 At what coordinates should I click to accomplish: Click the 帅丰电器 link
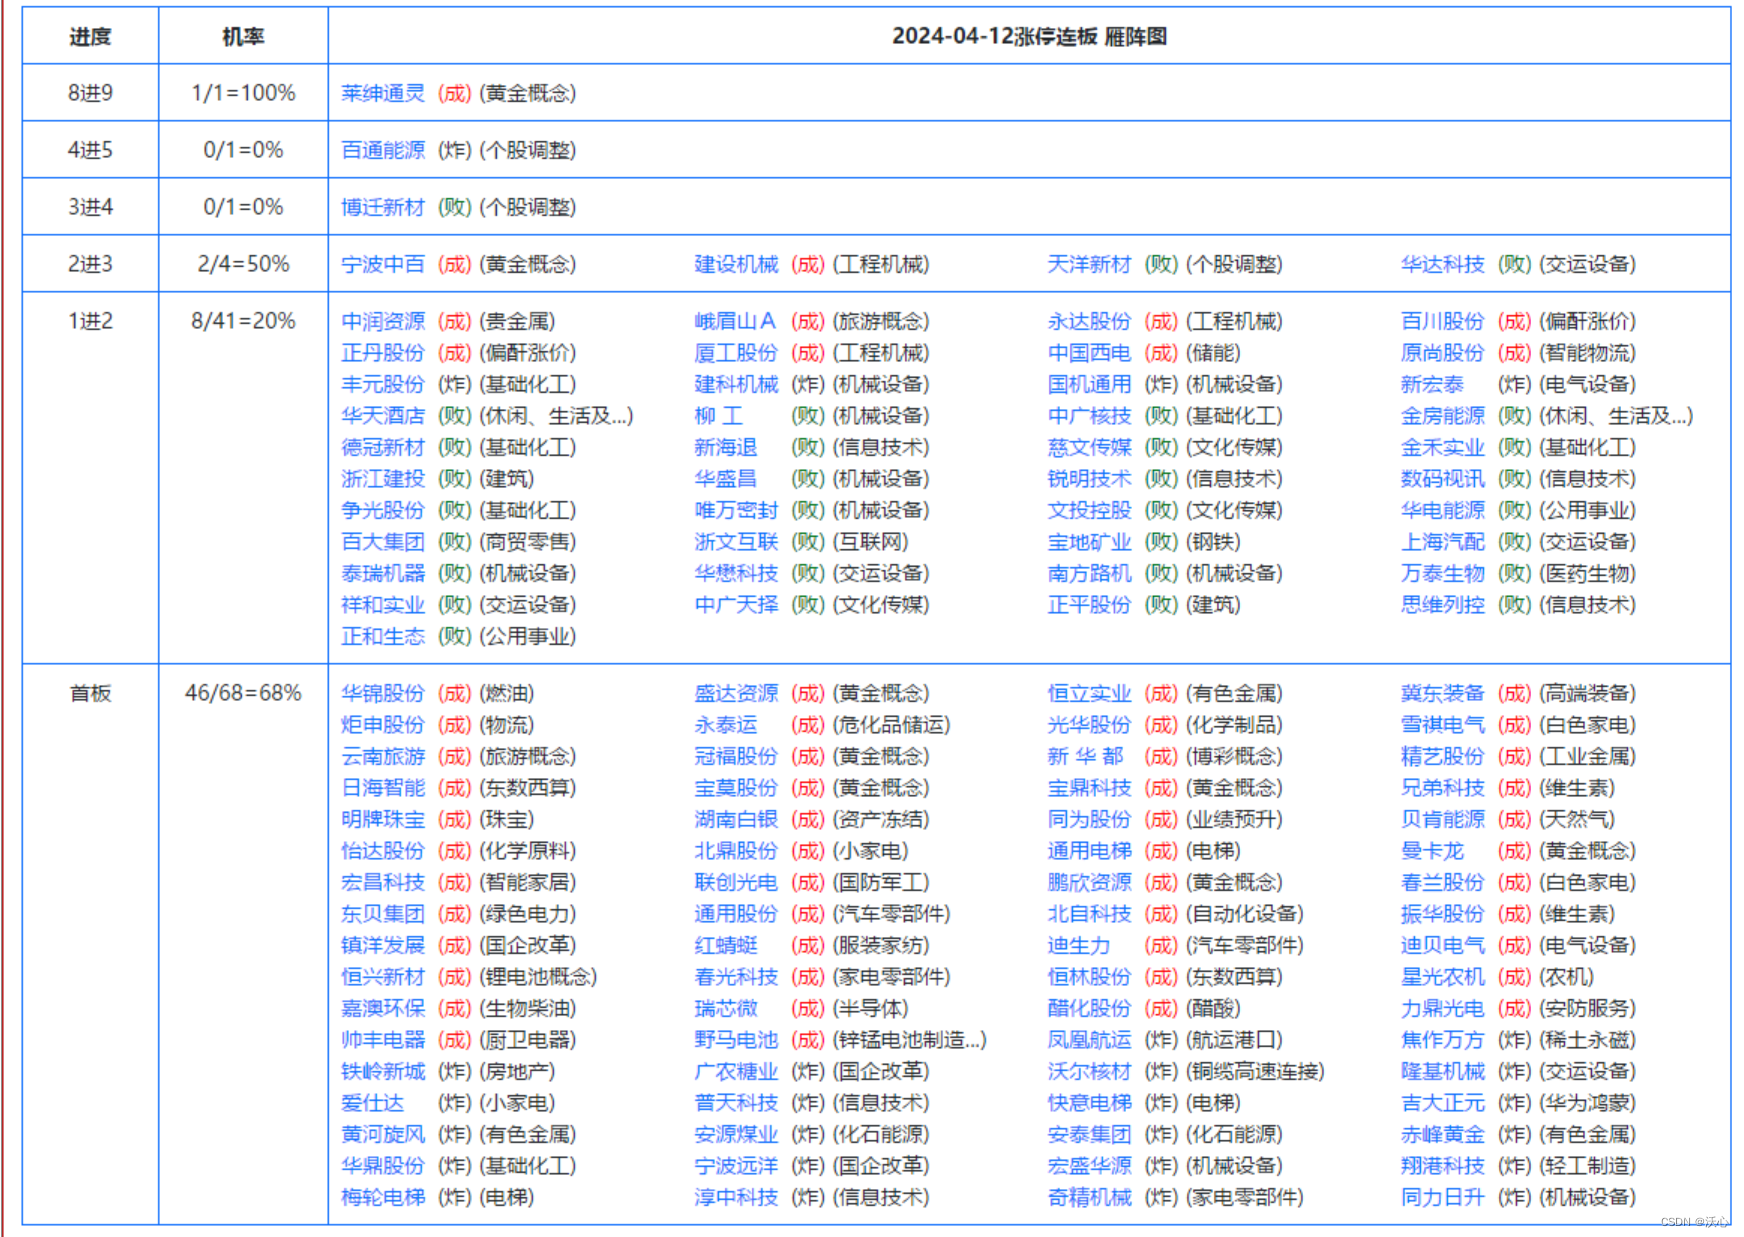(x=383, y=1040)
